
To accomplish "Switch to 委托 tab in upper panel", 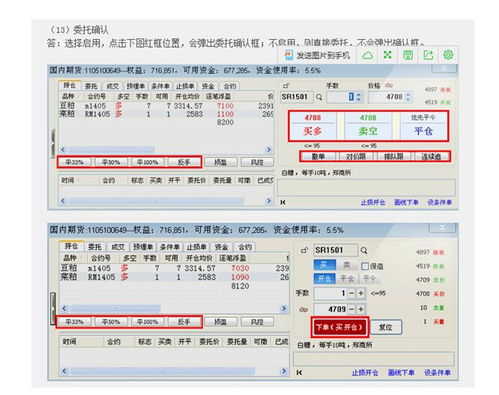I will [x=91, y=86].
